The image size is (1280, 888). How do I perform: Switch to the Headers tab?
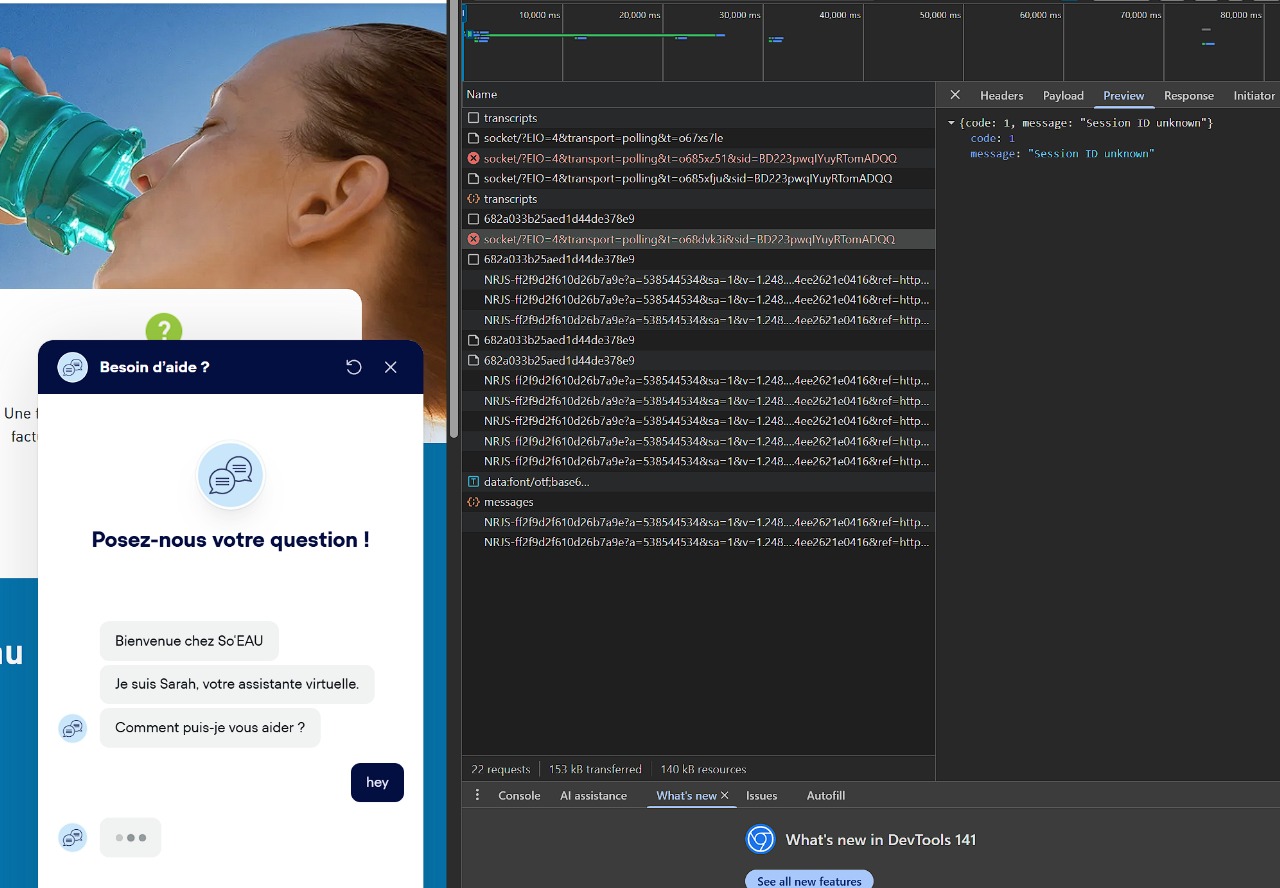[1001, 95]
